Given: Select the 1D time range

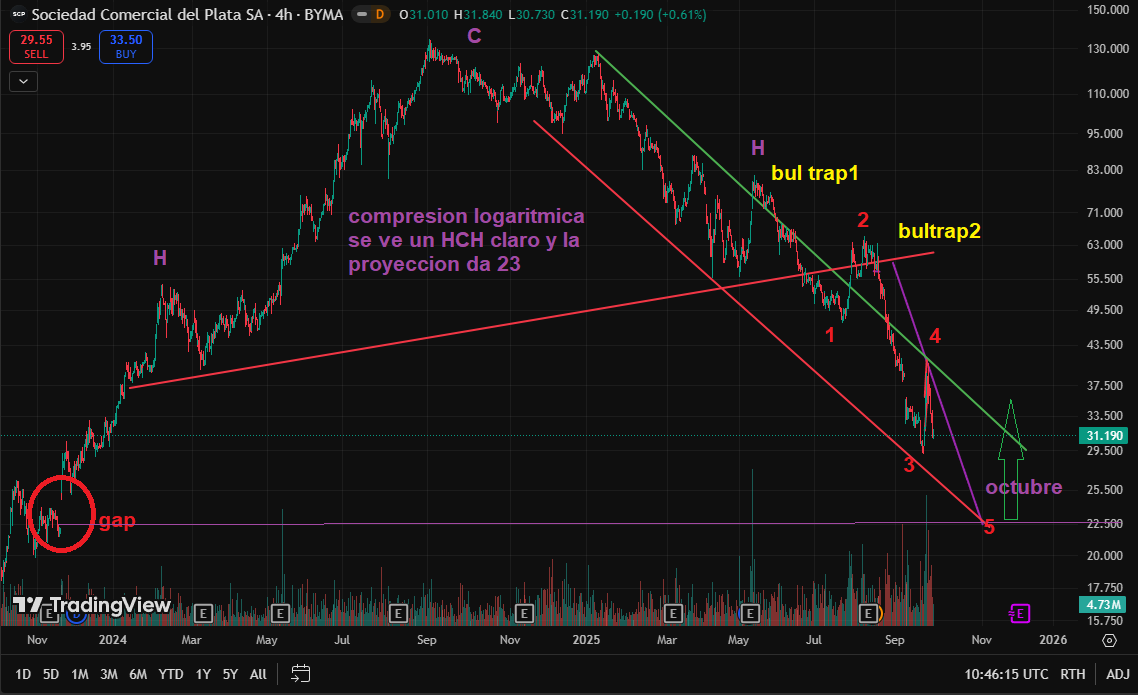Looking at the screenshot, I should [23, 674].
